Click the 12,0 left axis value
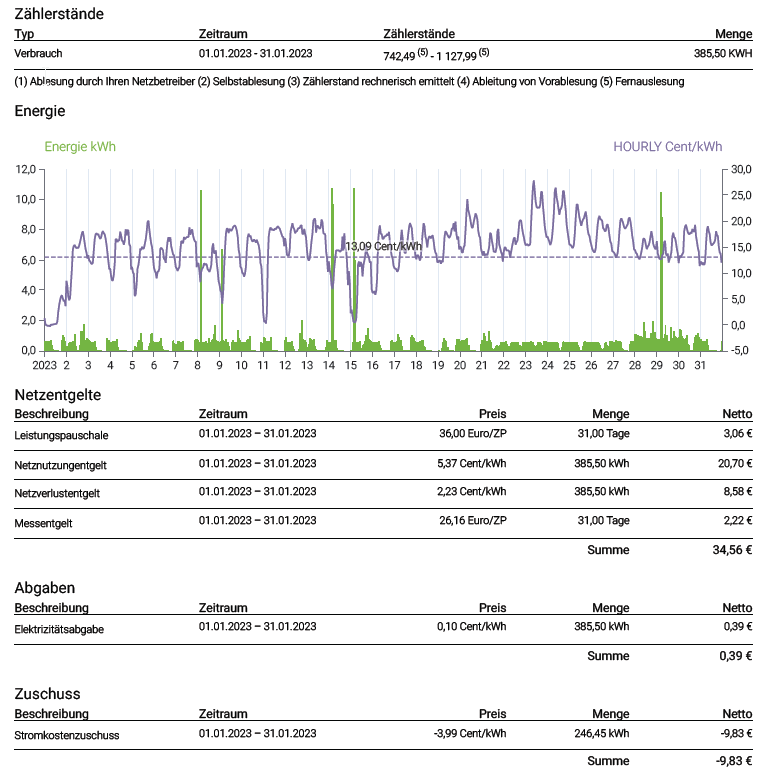This screenshot has height=776, width=779. pyautogui.click(x=26, y=169)
